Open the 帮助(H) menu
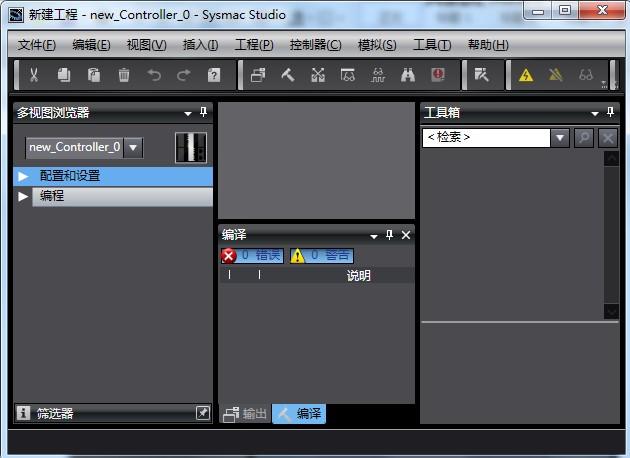The height and width of the screenshot is (458, 630). coord(488,45)
